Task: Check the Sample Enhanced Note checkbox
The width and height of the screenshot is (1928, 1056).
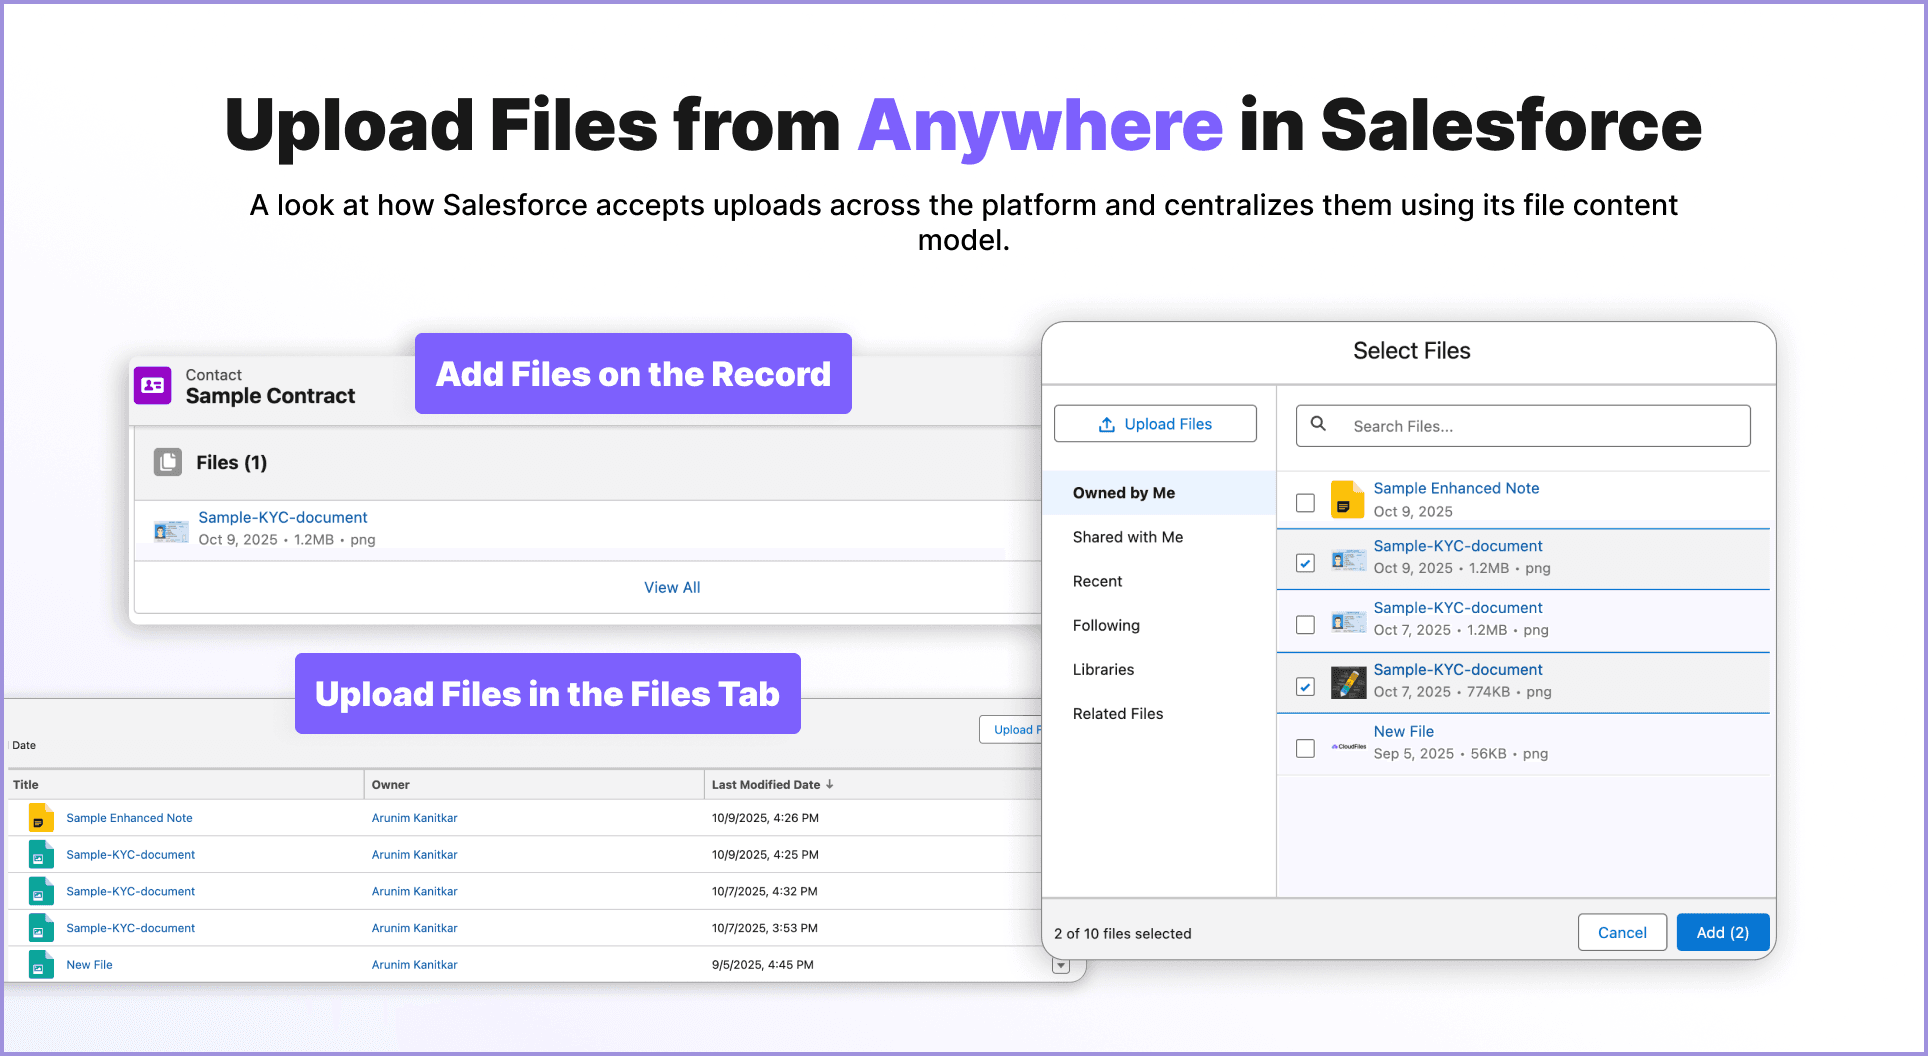Action: (1305, 503)
